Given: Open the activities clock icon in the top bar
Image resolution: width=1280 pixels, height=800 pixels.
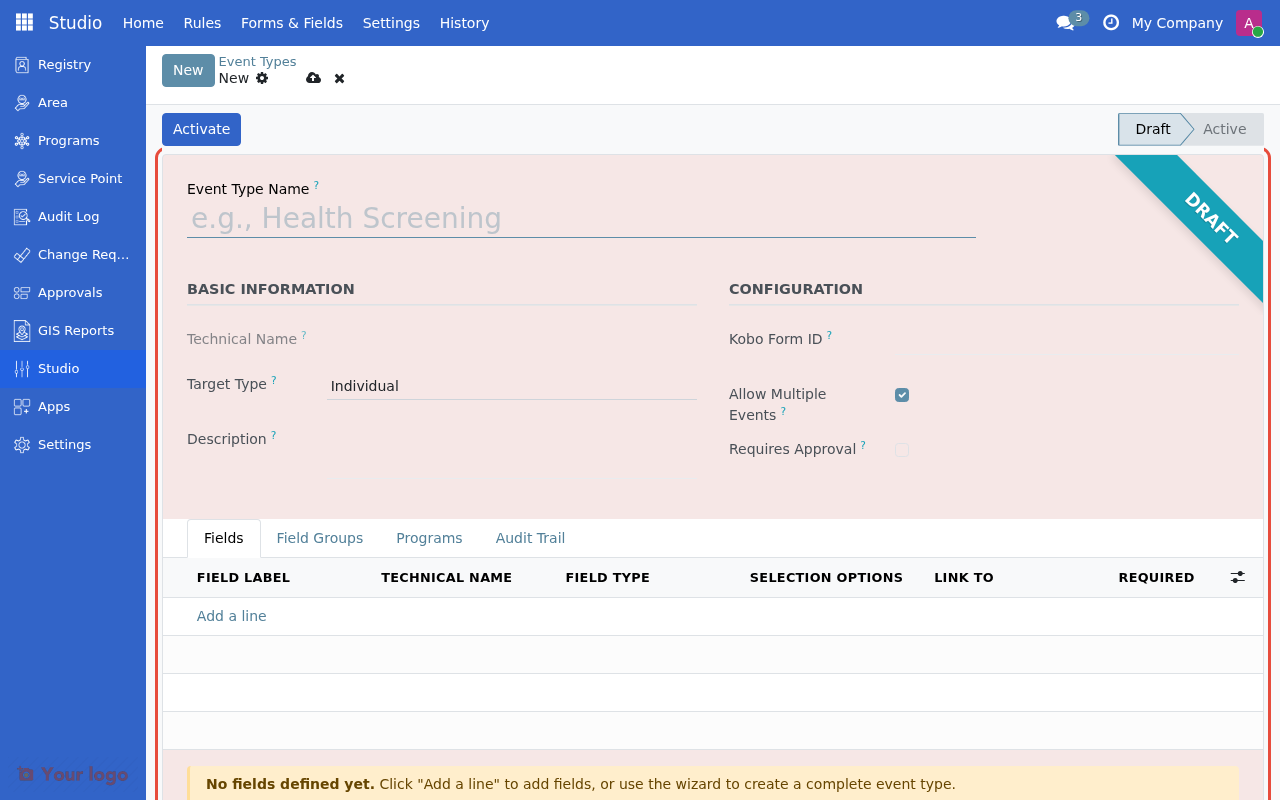Looking at the screenshot, I should tap(1110, 22).
